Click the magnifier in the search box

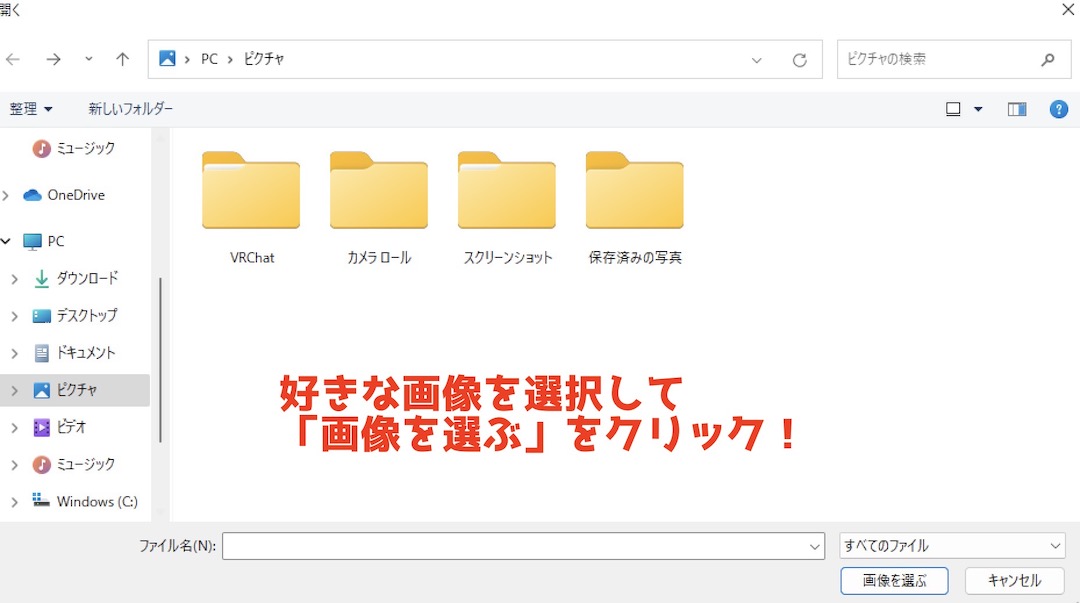(x=1047, y=59)
